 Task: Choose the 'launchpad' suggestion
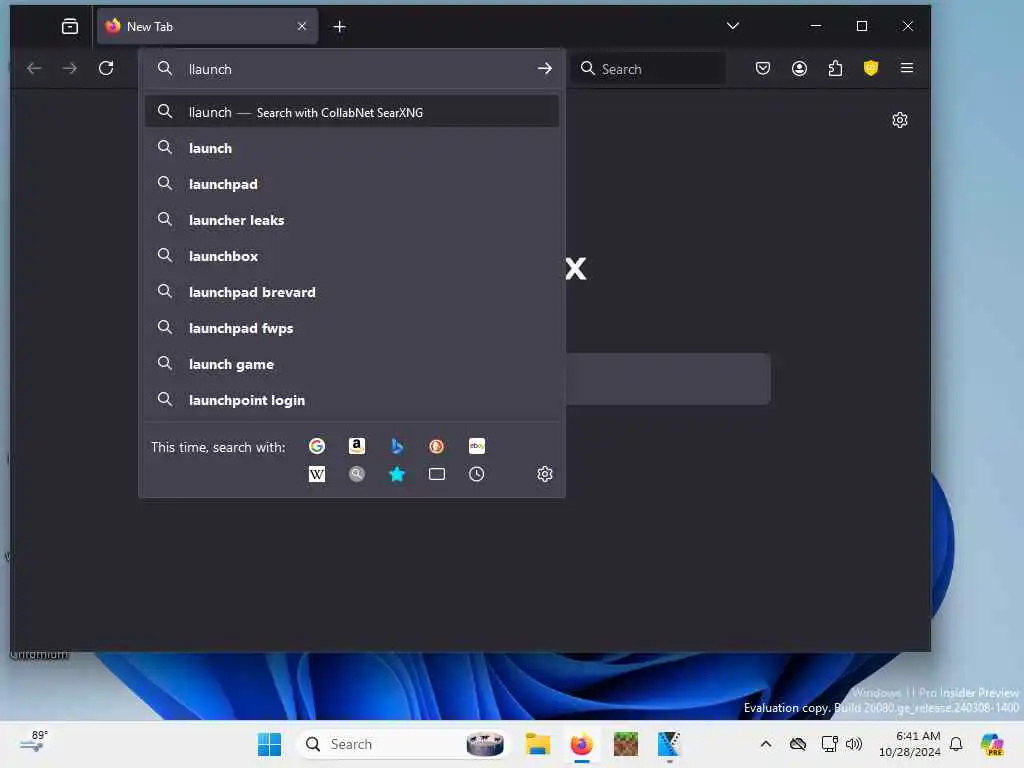click(x=352, y=184)
